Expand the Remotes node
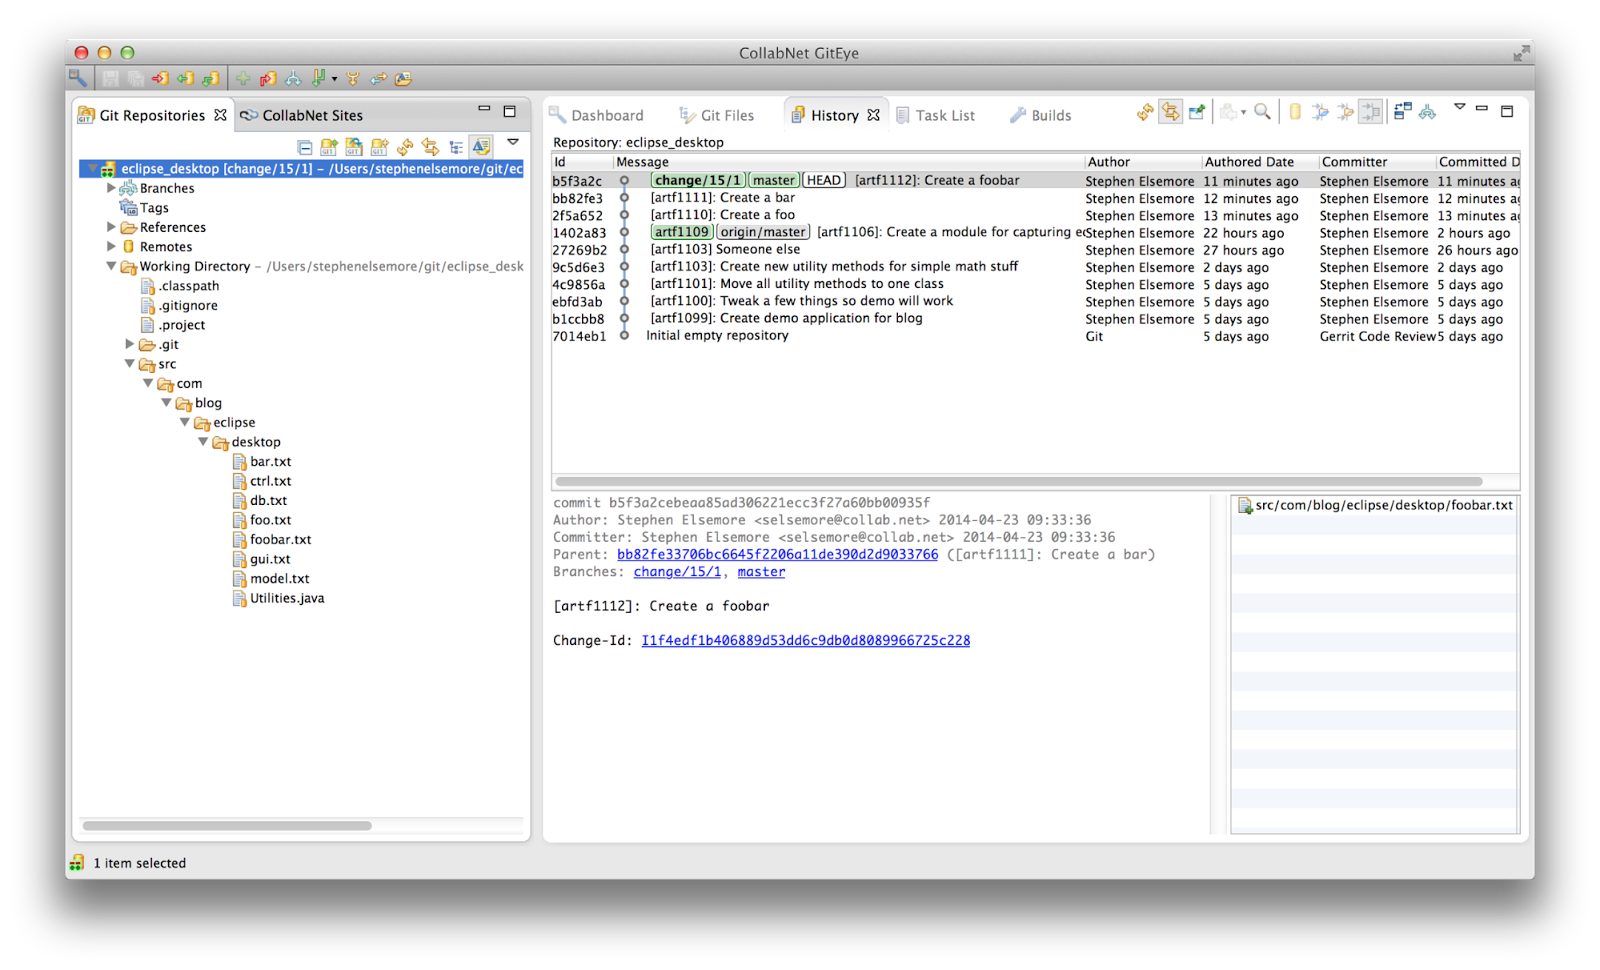 (111, 246)
